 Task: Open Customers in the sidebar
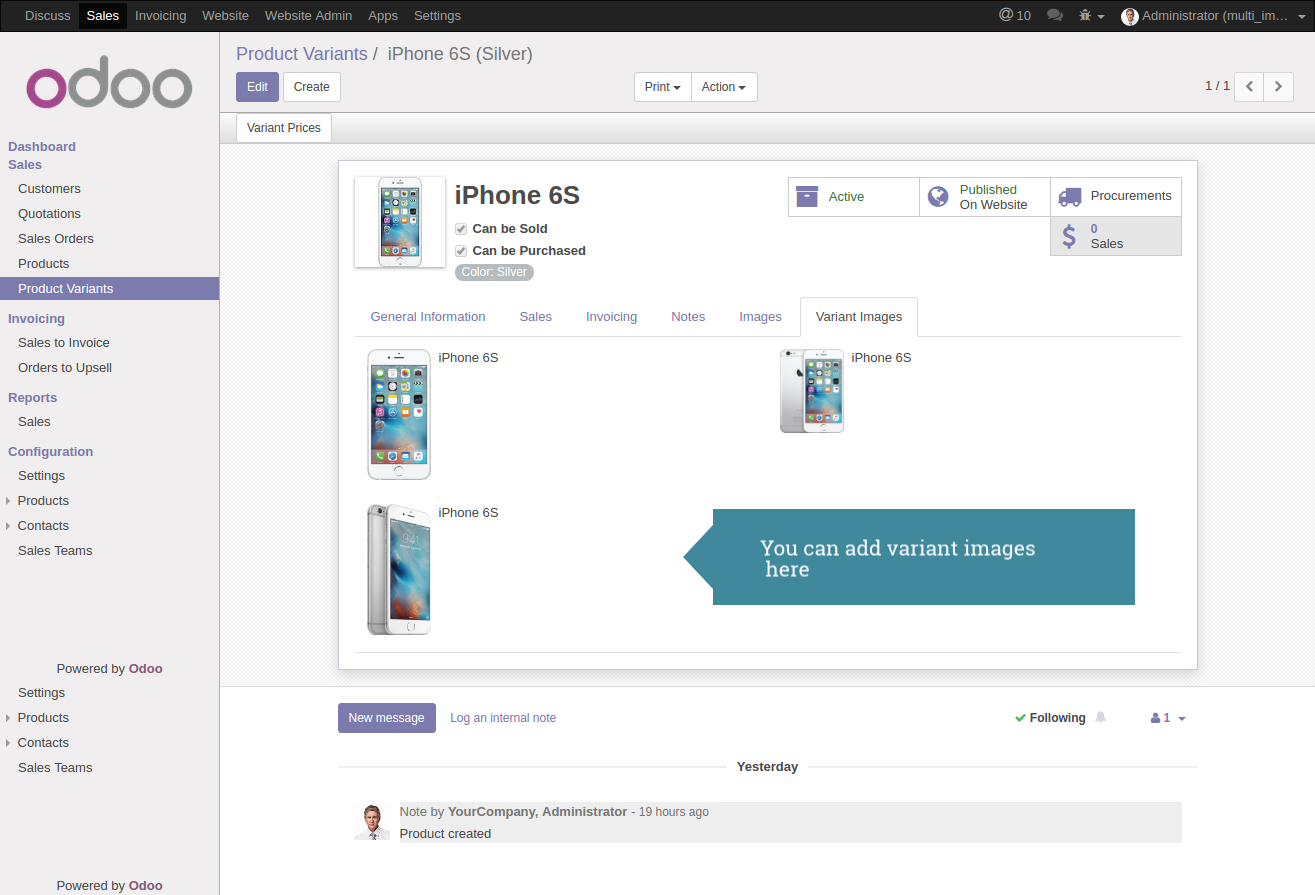pyautogui.click(x=49, y=188)
